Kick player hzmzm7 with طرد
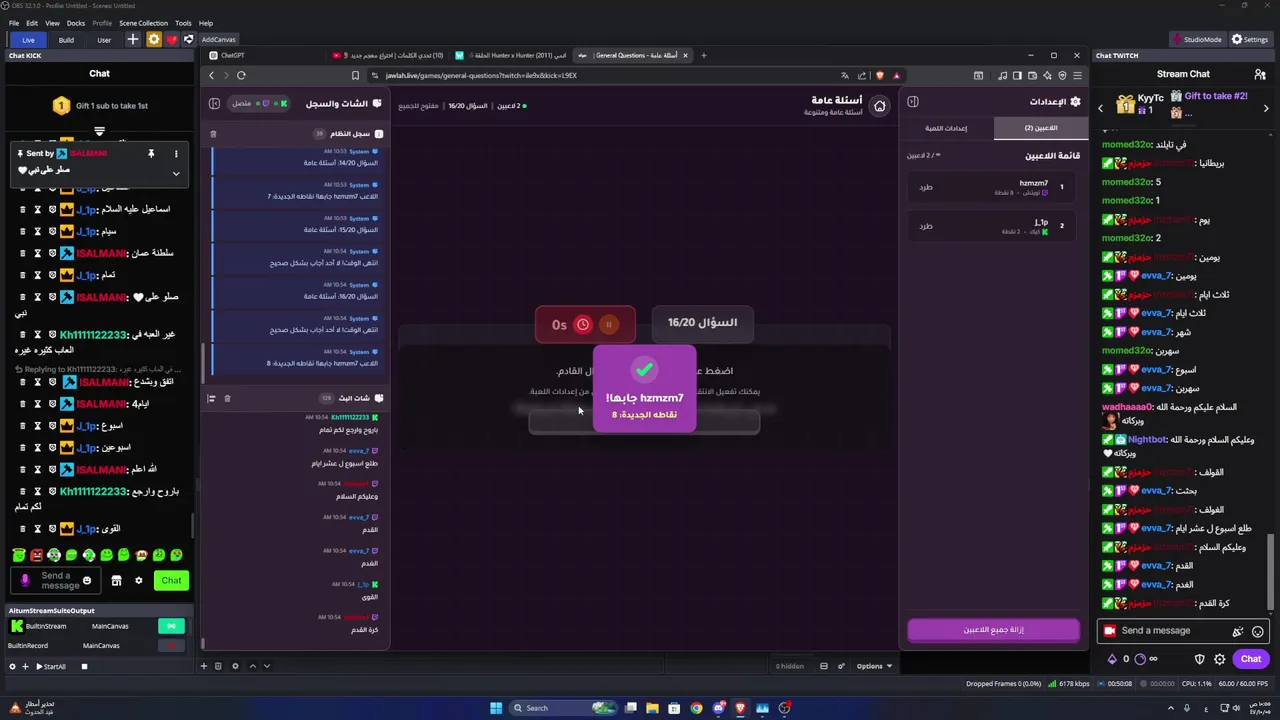The image size is (1280, 720). coord(926,187)
